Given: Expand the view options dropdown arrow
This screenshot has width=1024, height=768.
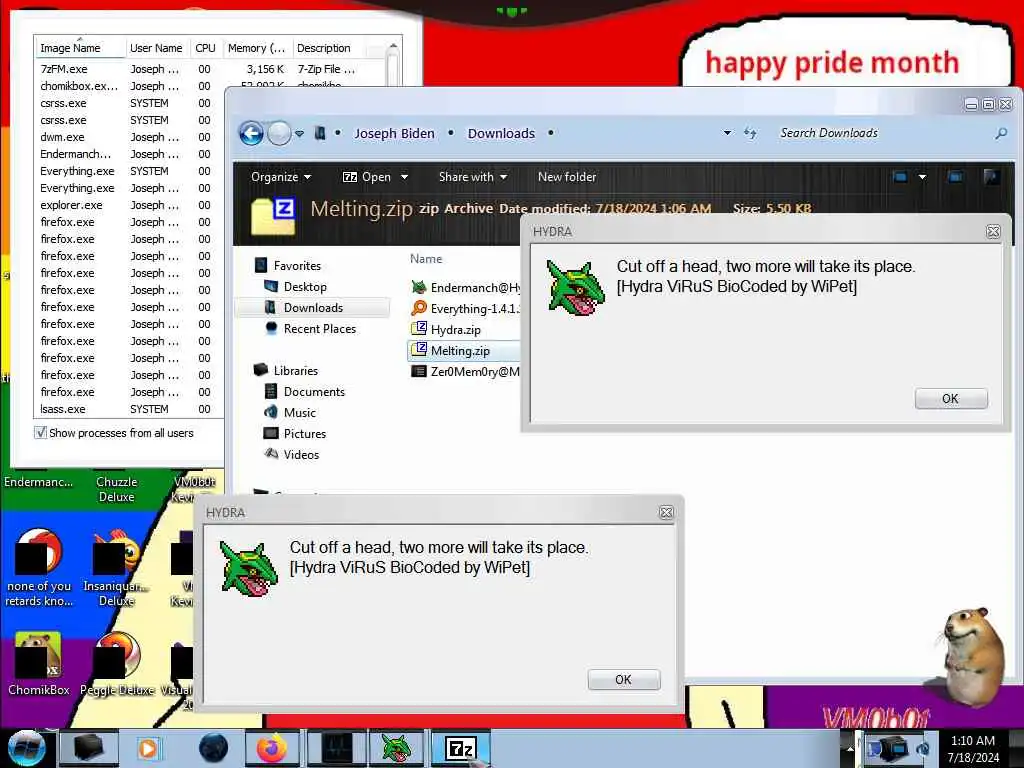Looking at the screenshot, I should [x=922, y=177].
